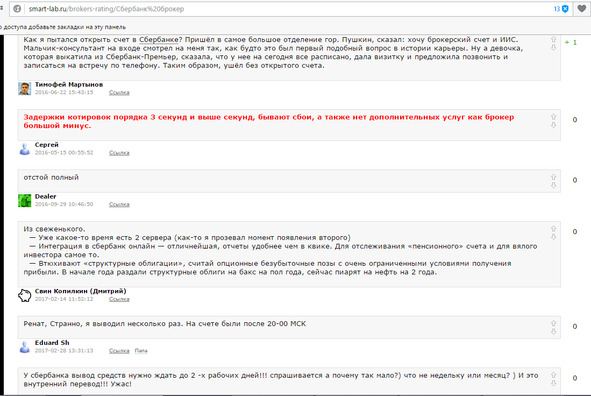Upvote Свин Копилкин's comment 'Из свеженького'
Viewport: 591px width, 396px height.
pyautogui.click(x=553, y=229)
